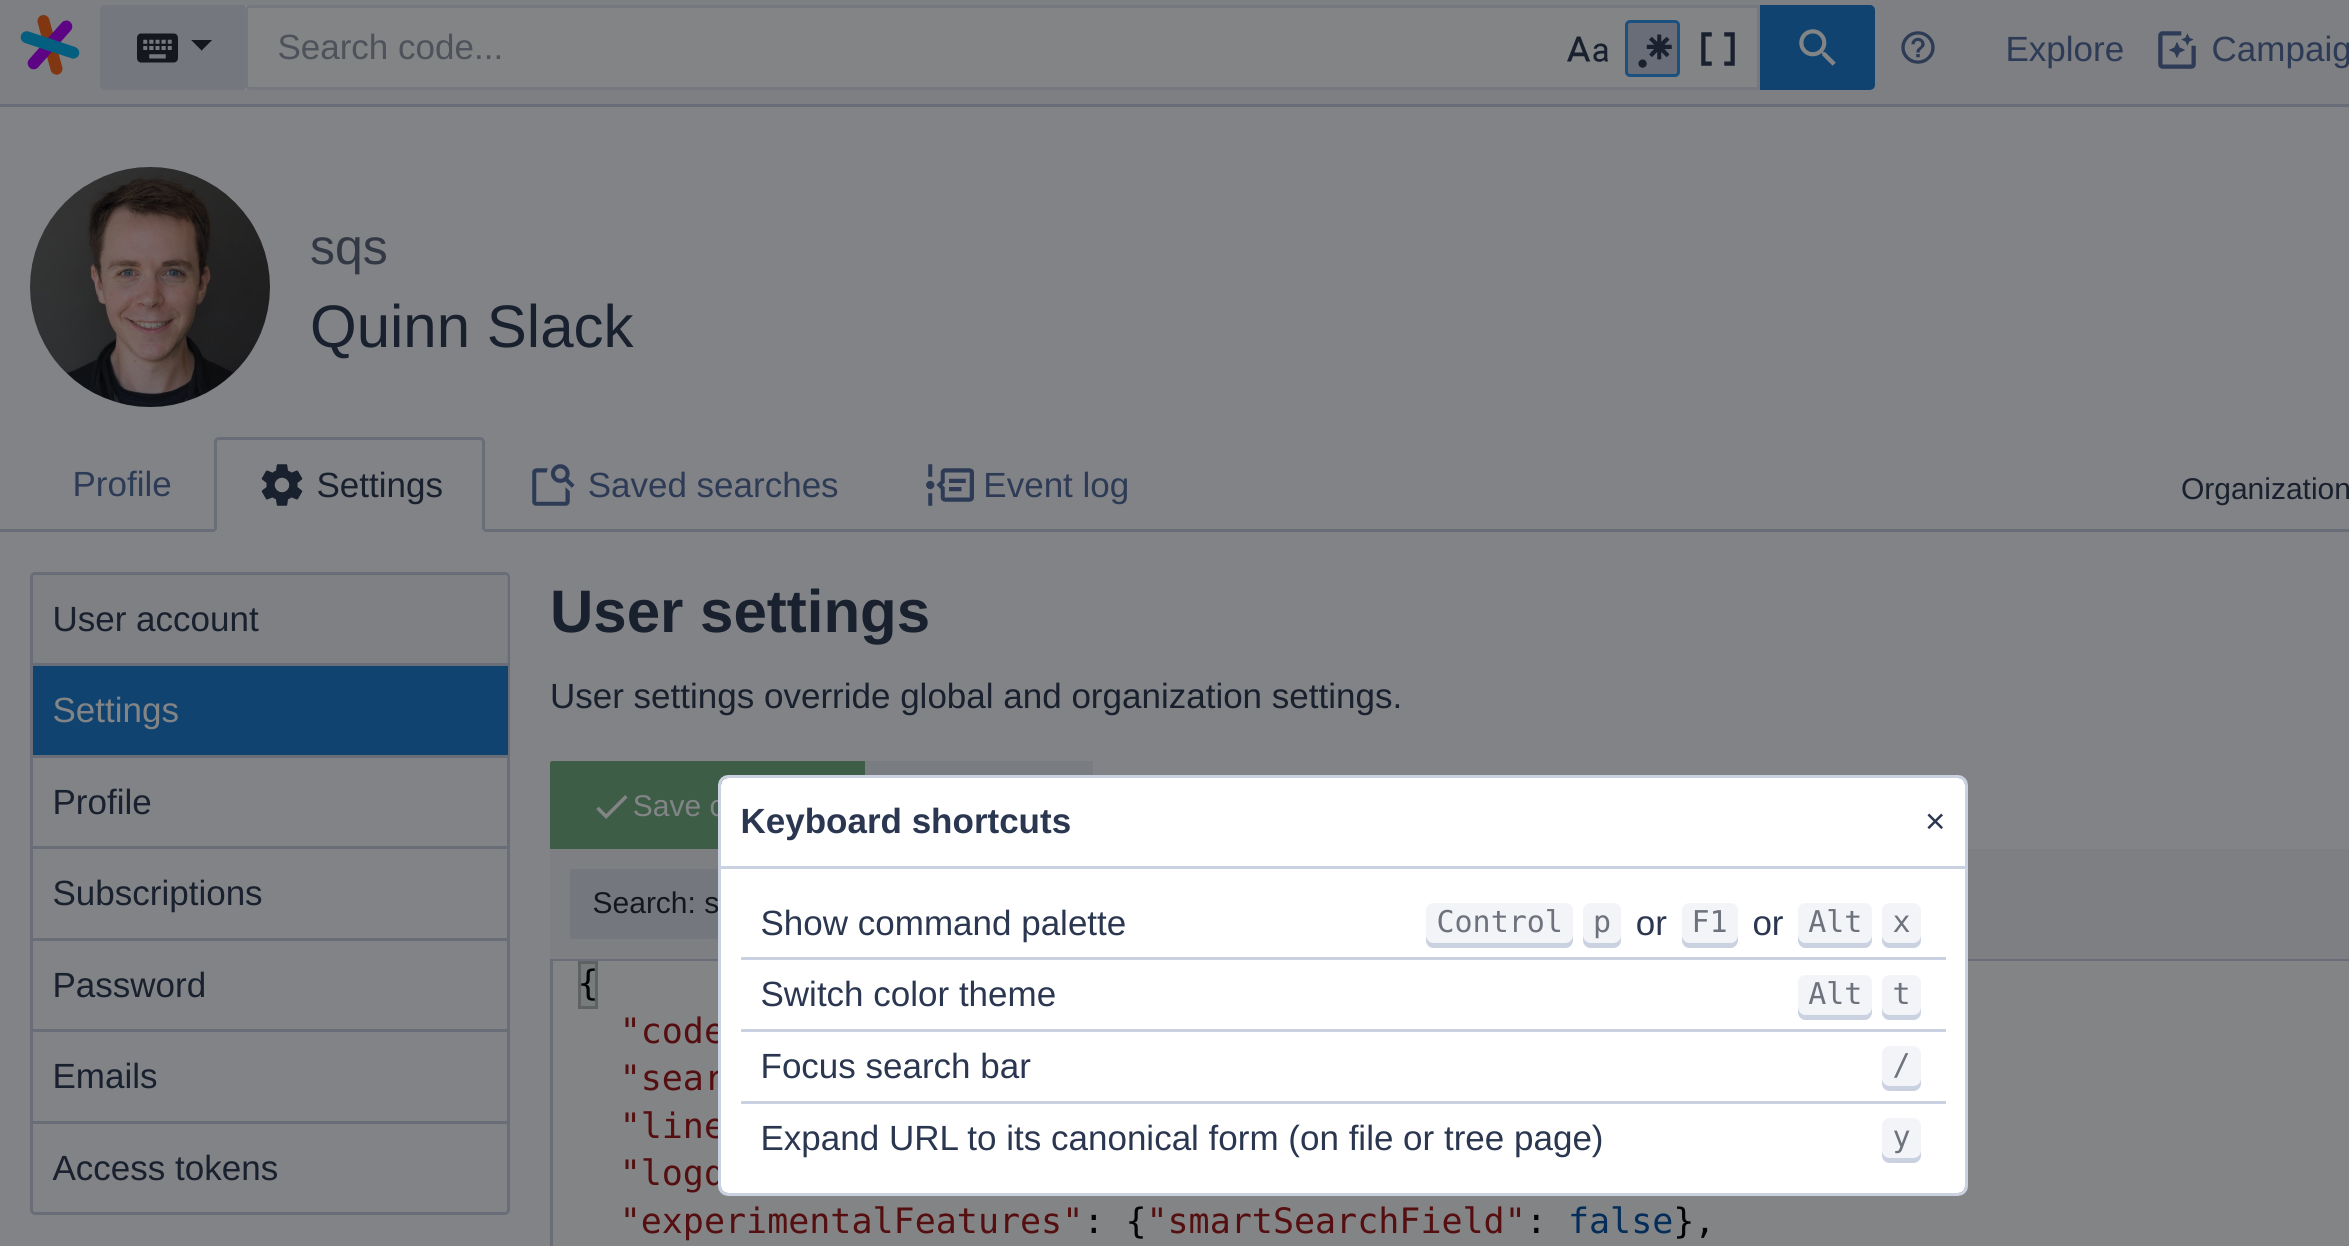The image size is (2349, 1246).
Task: Switch to the Profile tab
Action: (x=121, y=484)
